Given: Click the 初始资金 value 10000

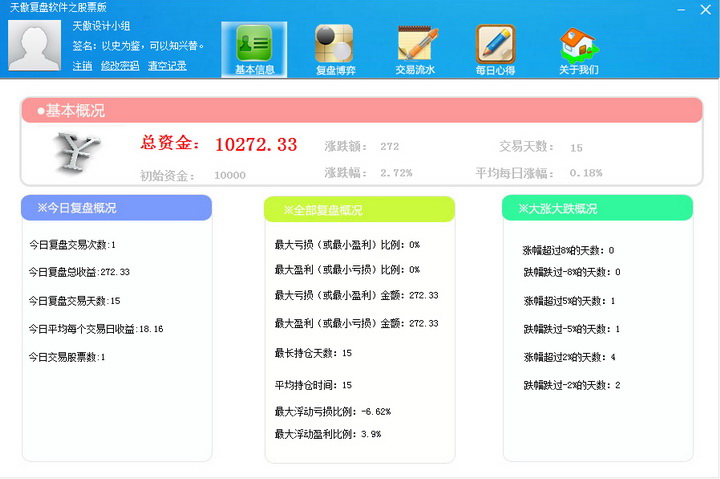Looking at the screenshot, I should [x=230, y=175].
